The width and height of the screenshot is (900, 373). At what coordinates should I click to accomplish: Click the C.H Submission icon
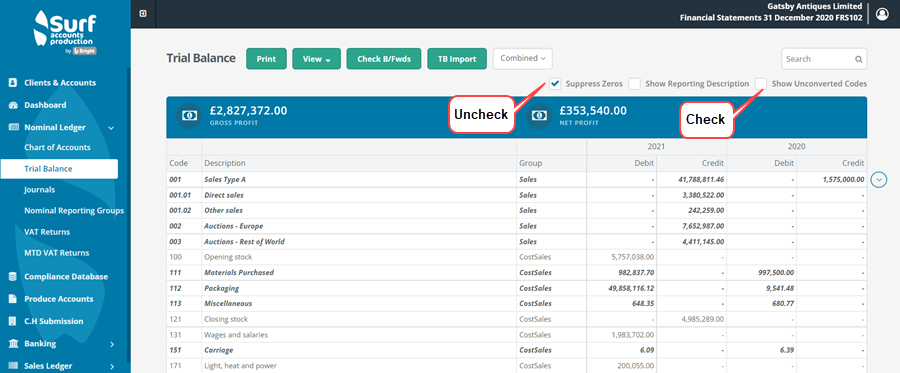tap(13, 321)
